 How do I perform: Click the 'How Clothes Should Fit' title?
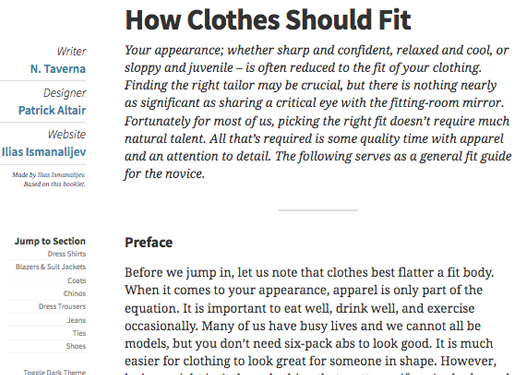click(x=268, y=20)
